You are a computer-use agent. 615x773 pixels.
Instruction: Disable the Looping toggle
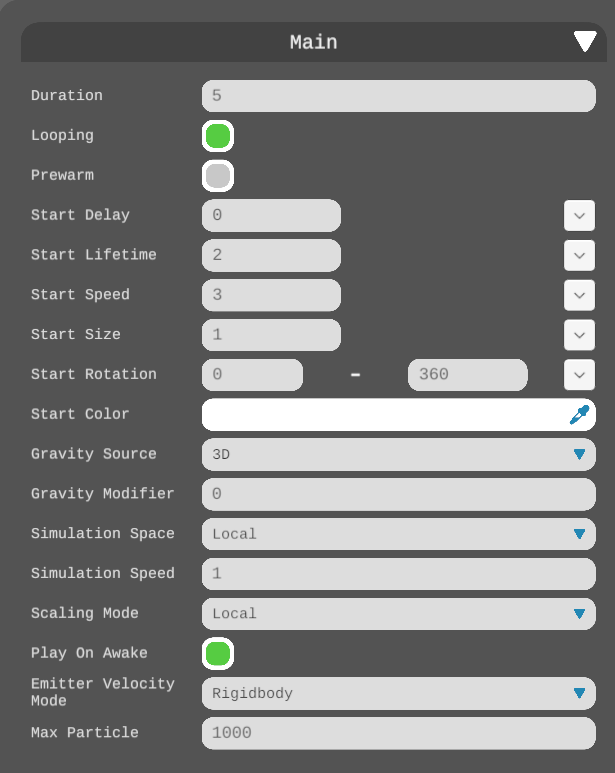point(218,136)
